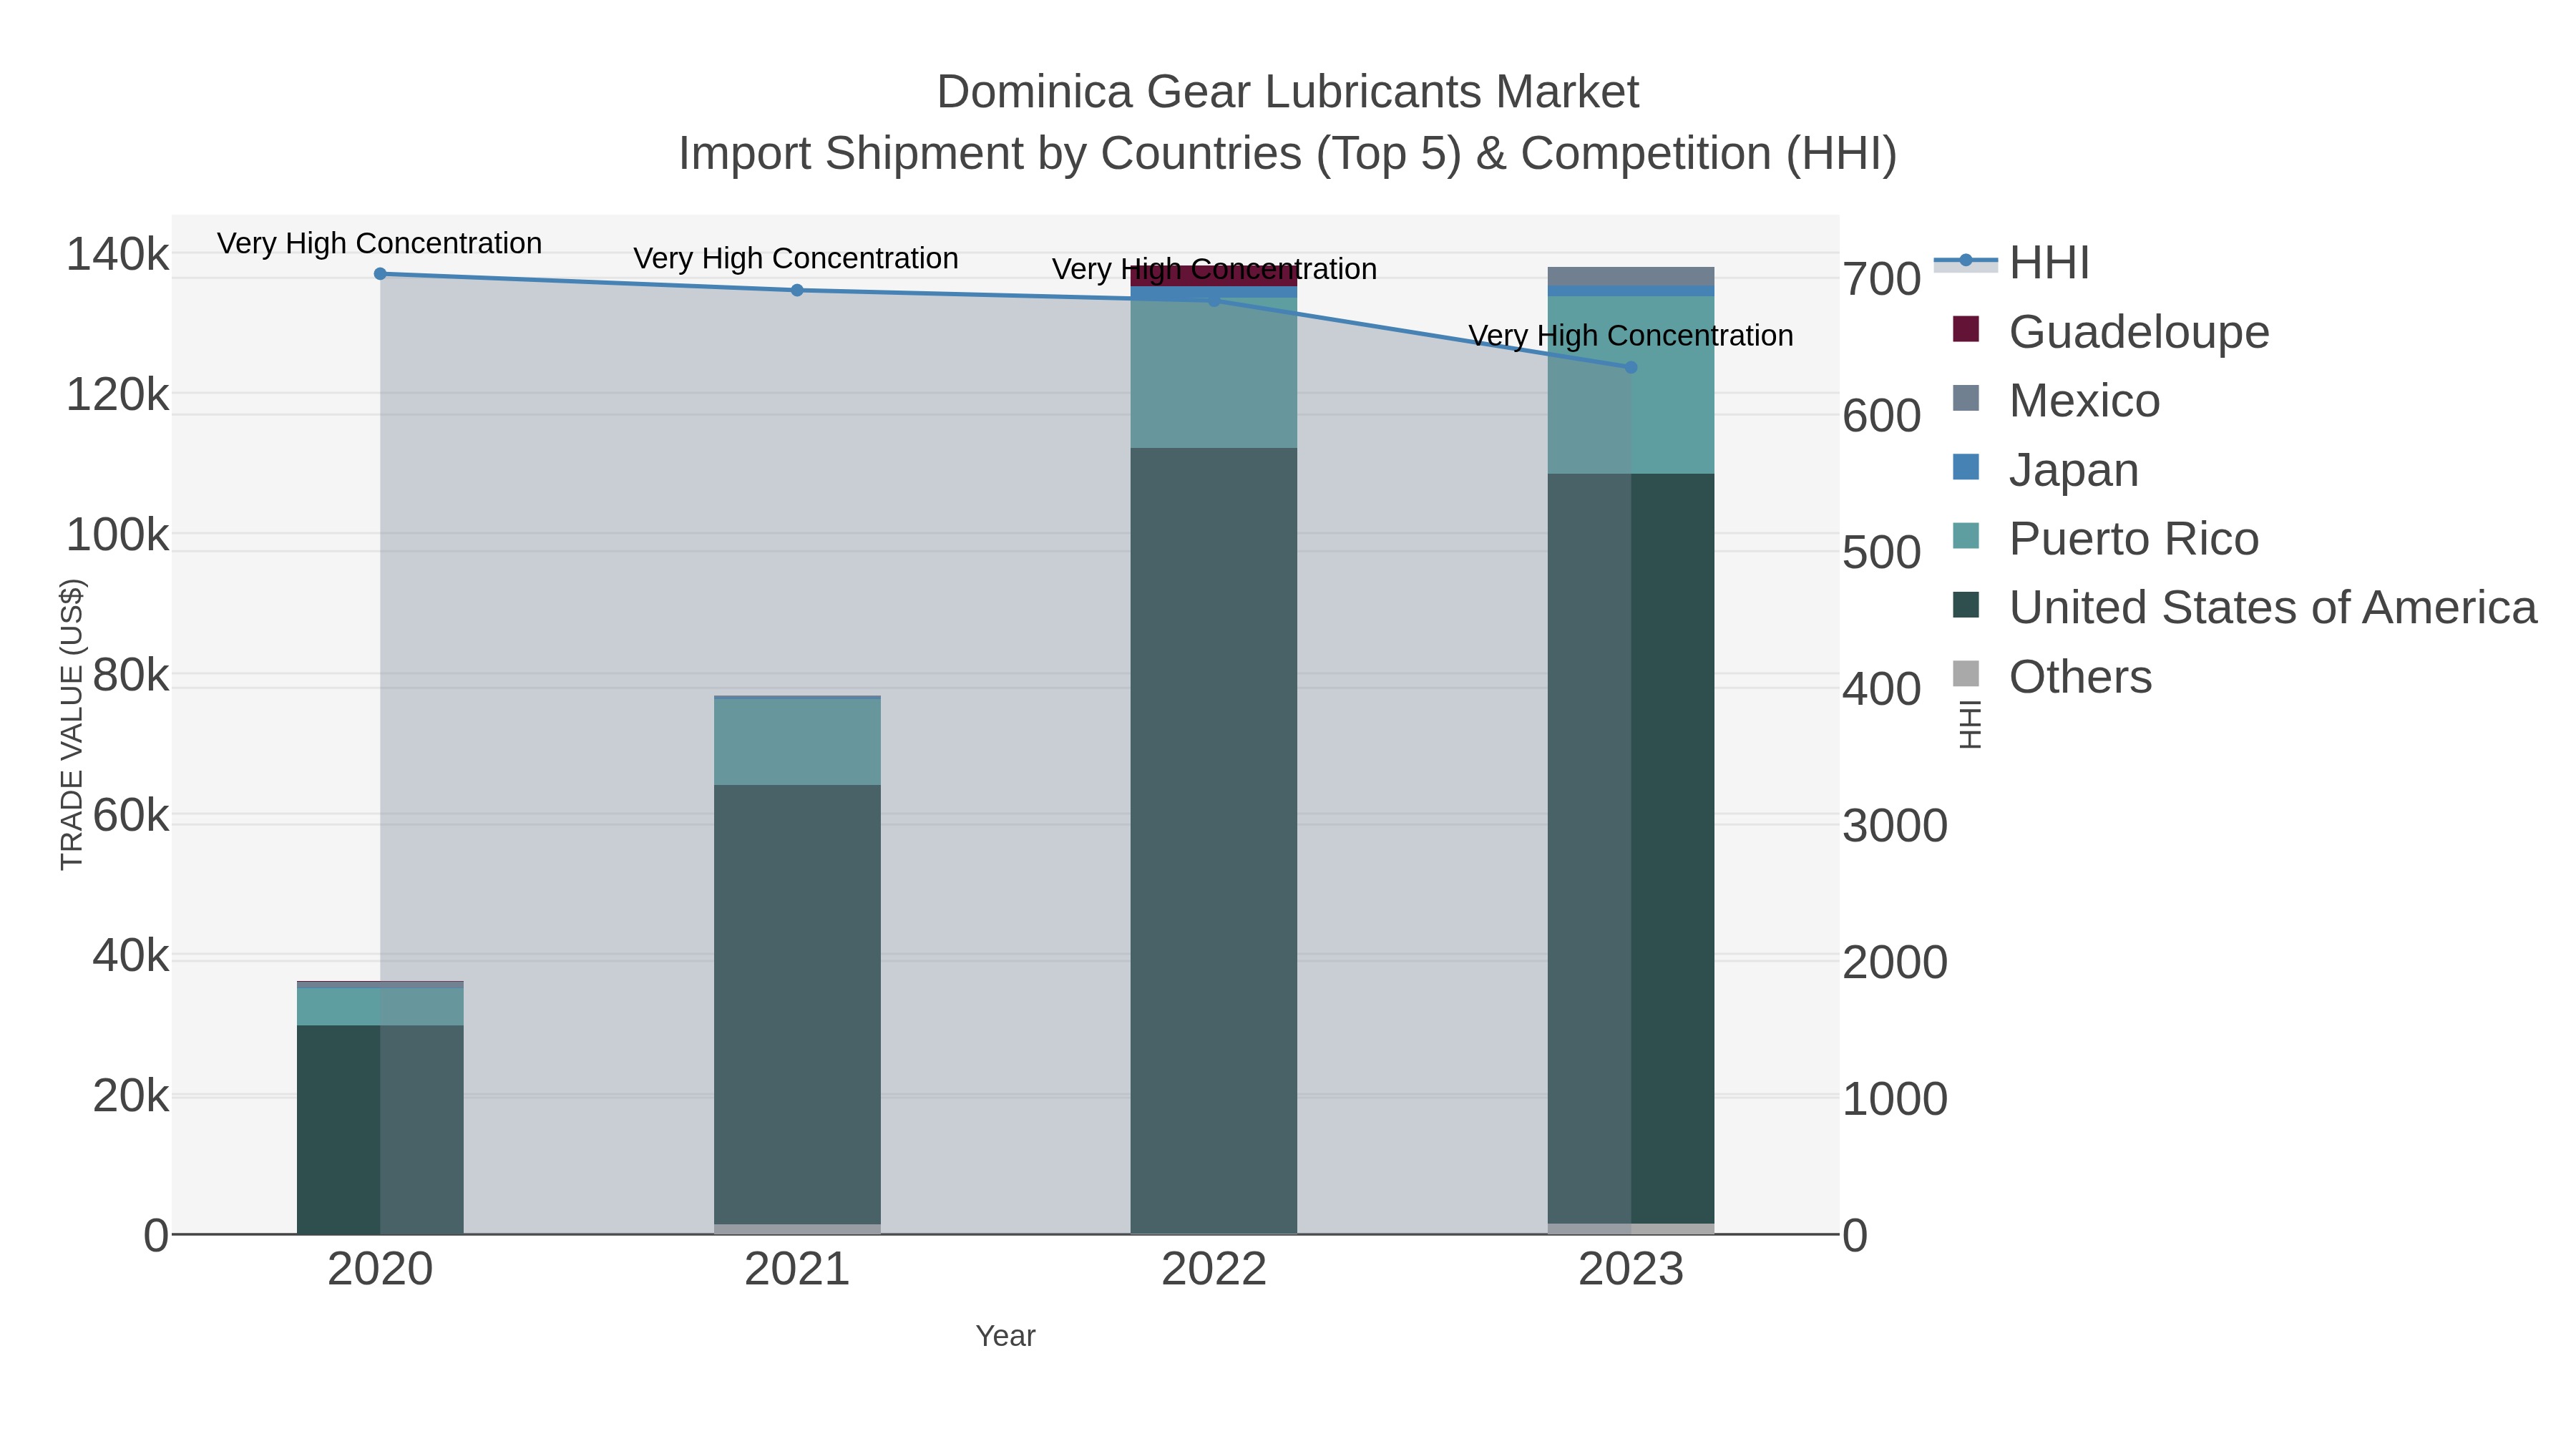Click the TRADE VALUE (US$) axis title

pos(72,724)
